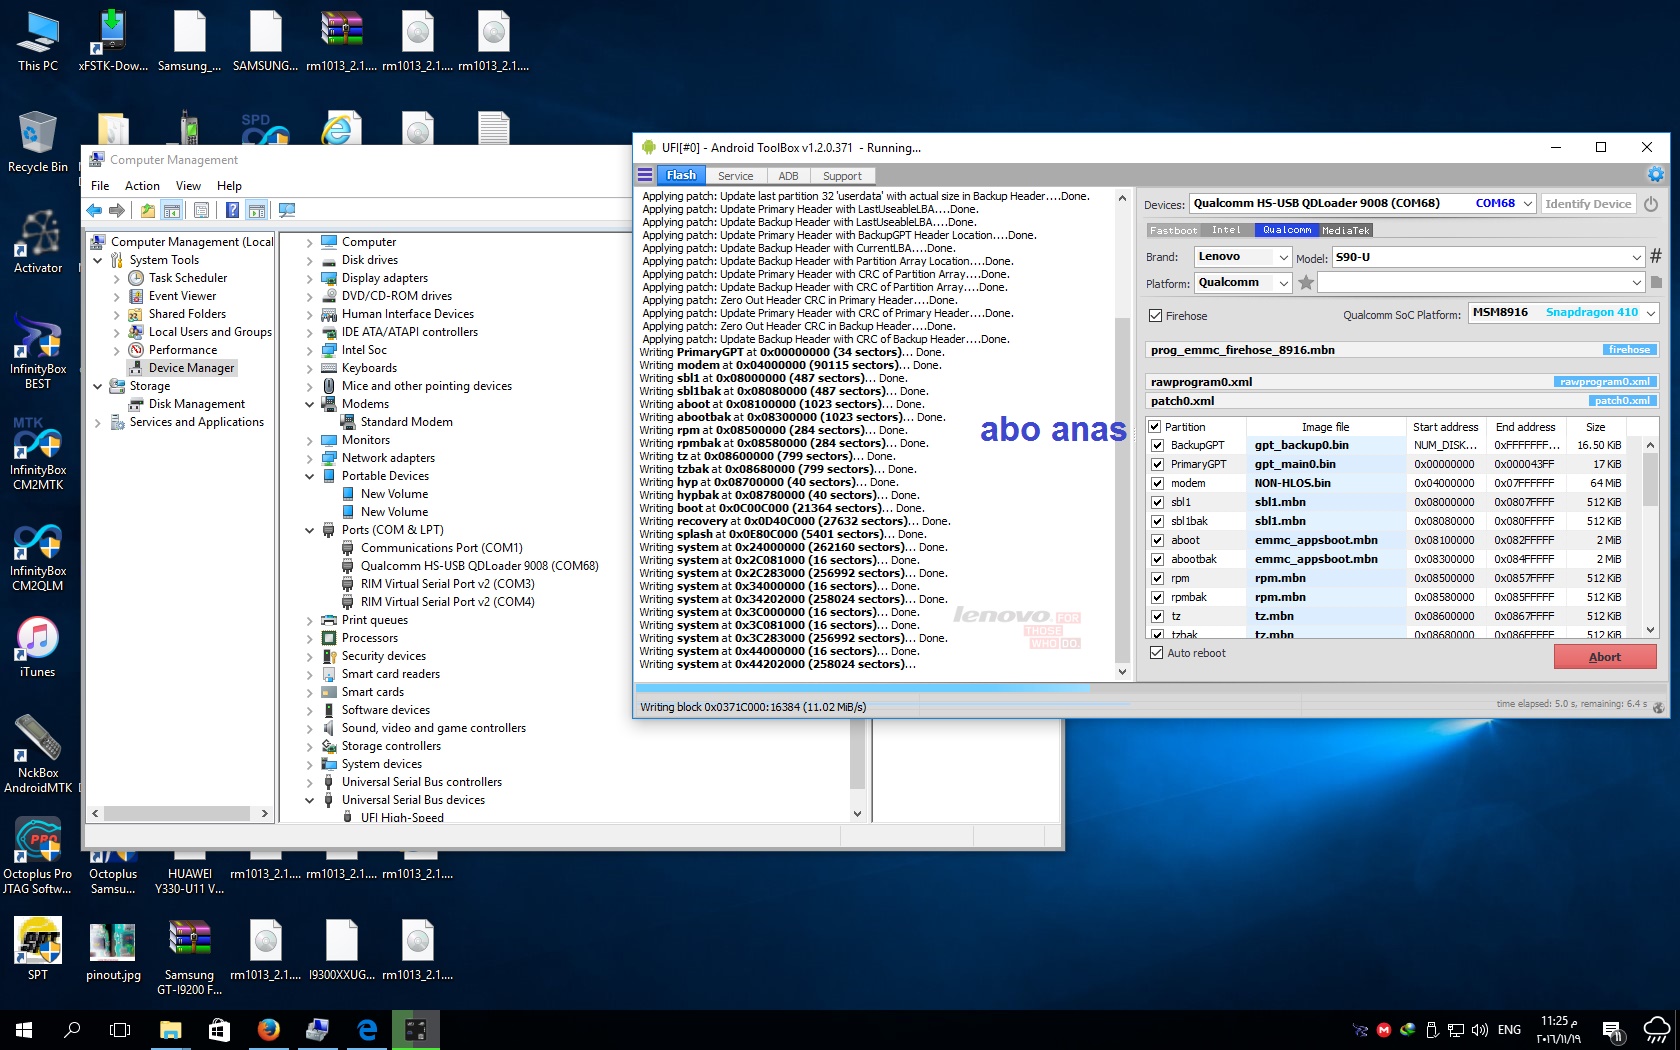Collapse the Modems node in Device Manager
1680x1050 pixels.
[310, 404]
